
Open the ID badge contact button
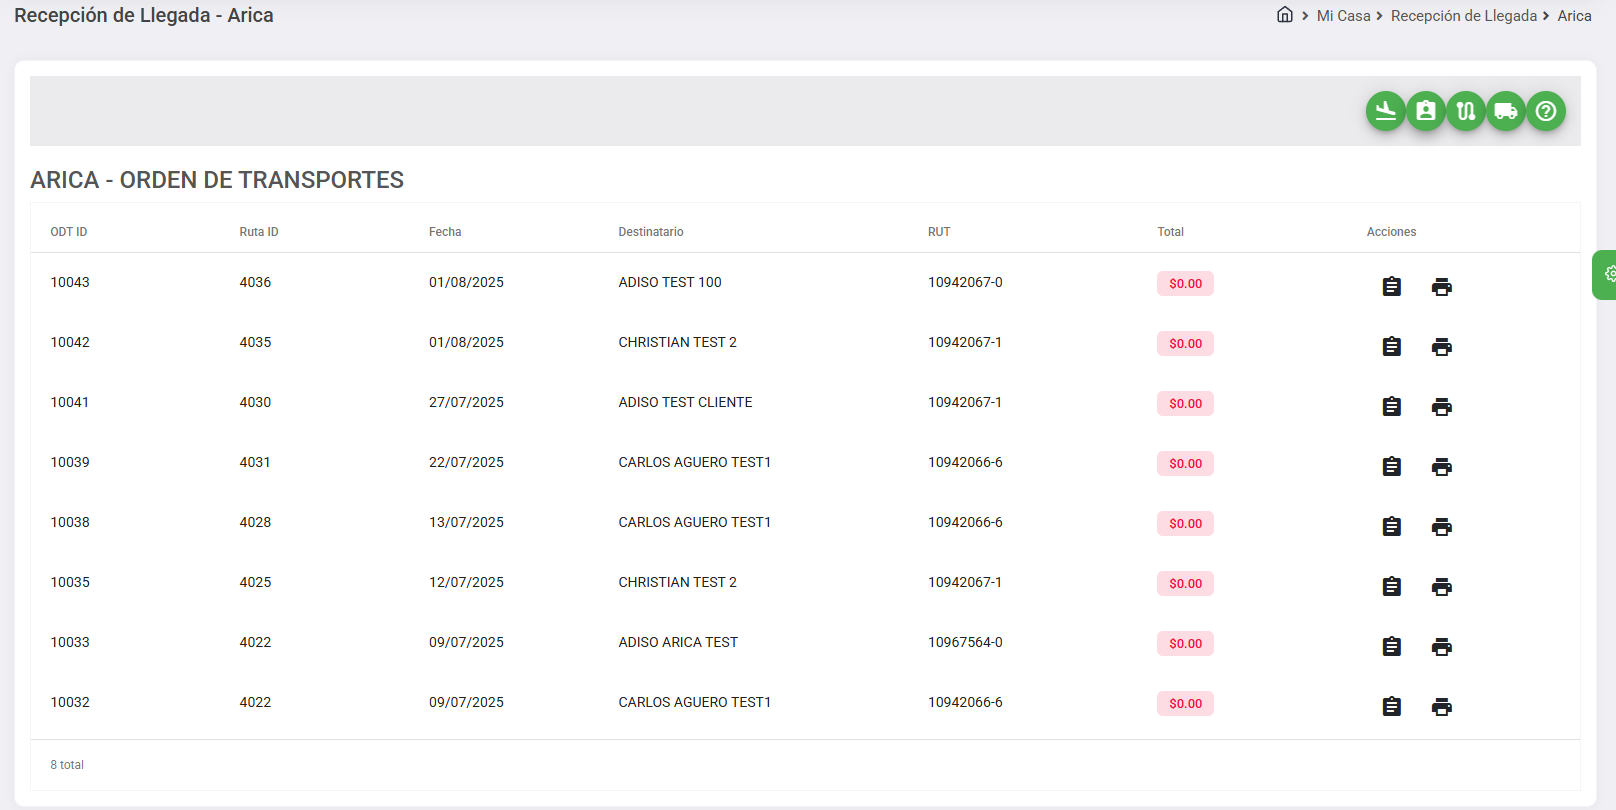pyautogui.click(x=1425, y=111)
